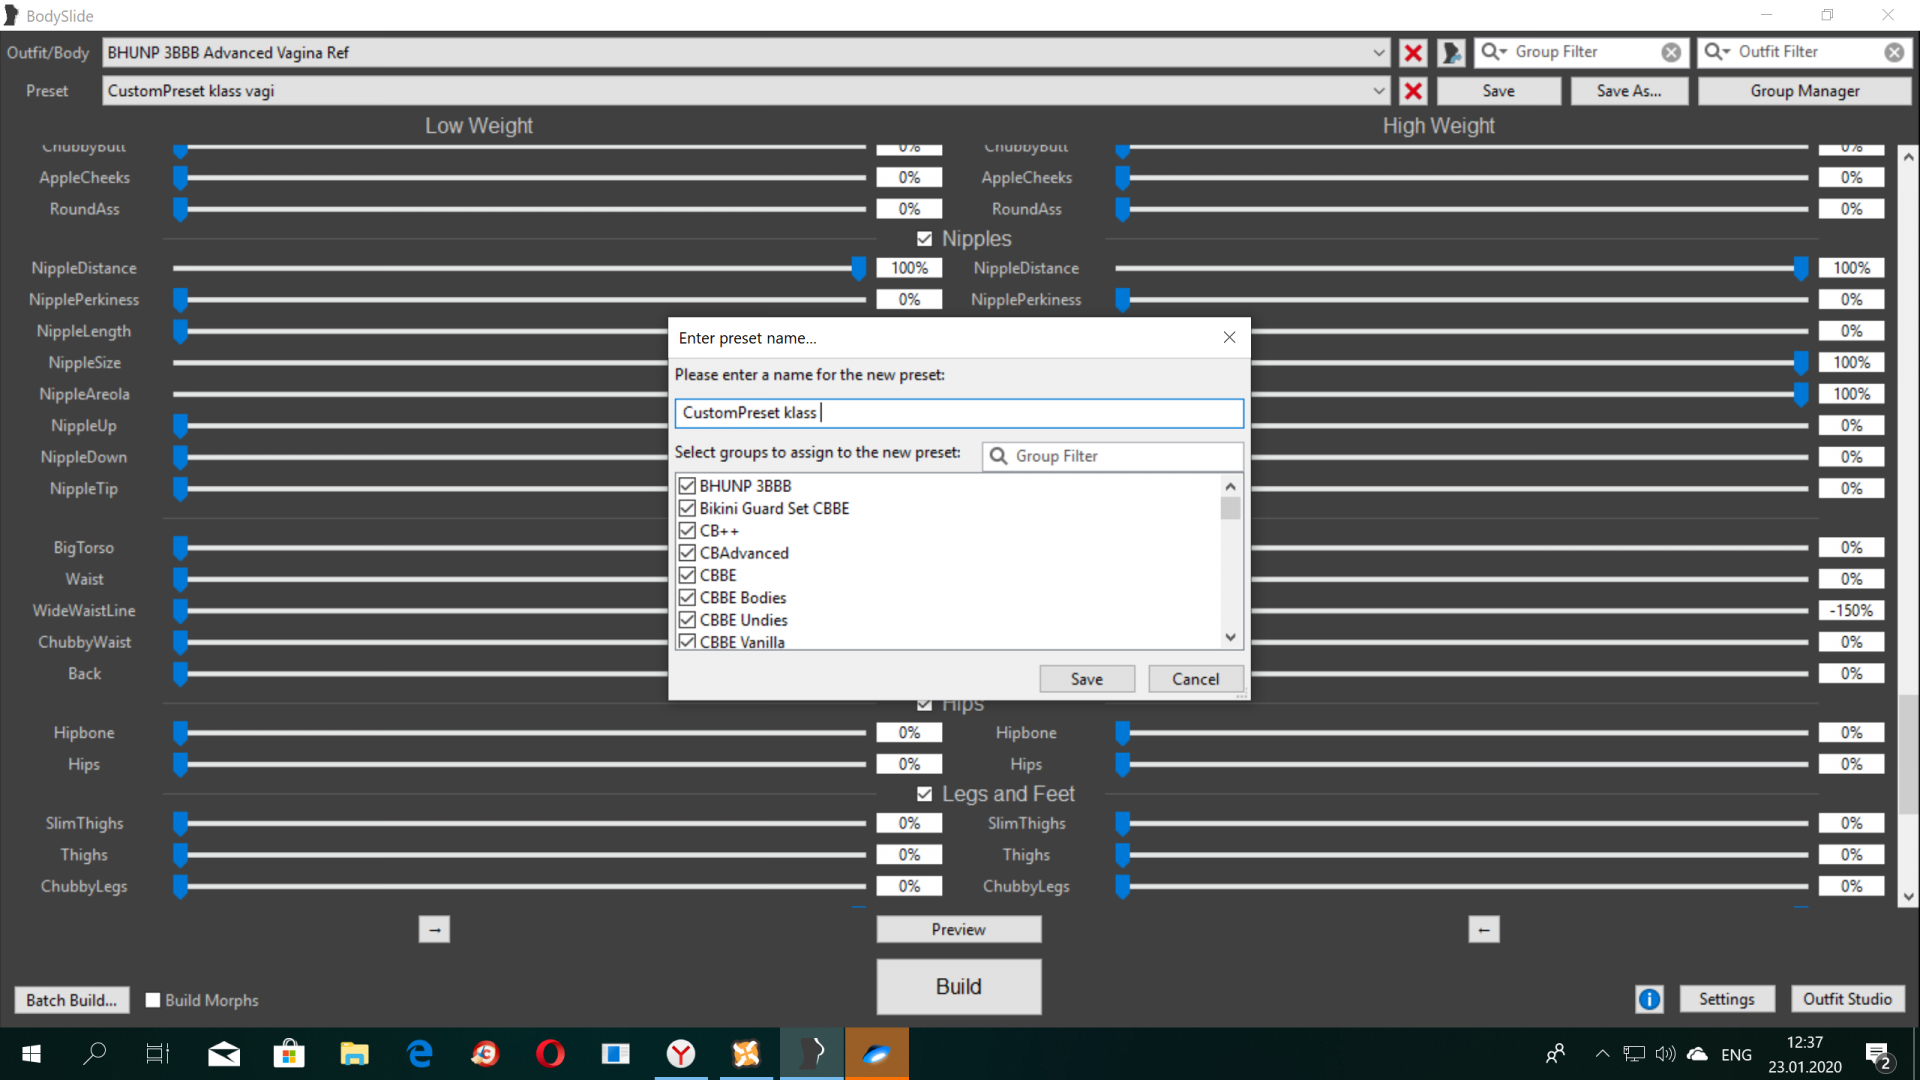Click the magnifier icon in dialog Group Filter
Image resolution: width=1920 pixels, height=1080 pixels.
click(x=998, y=456)
